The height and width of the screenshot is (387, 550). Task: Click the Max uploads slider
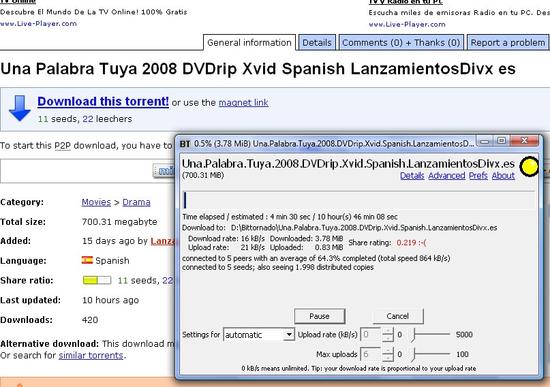coord(431,354)
